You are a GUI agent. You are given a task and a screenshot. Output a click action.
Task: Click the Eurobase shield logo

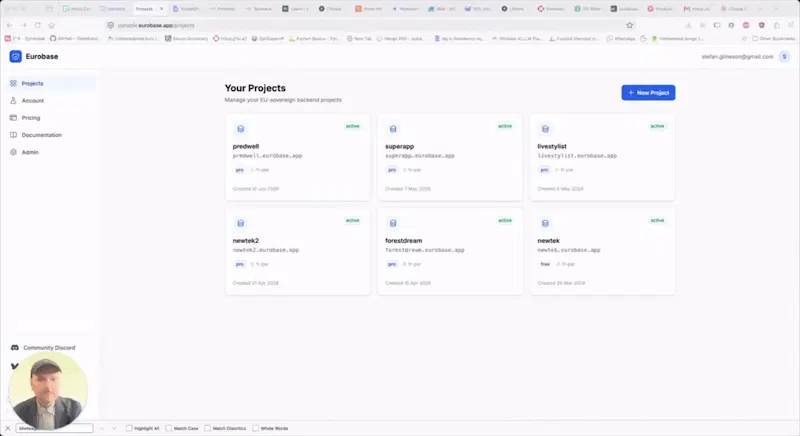click(x=15, y=57)
